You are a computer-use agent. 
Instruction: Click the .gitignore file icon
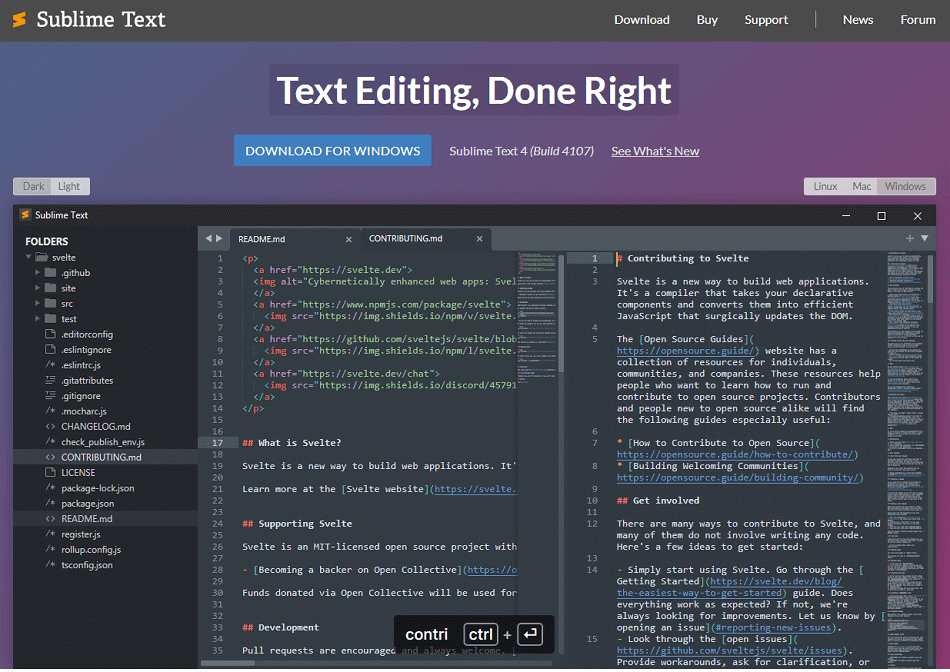point(50,395)
